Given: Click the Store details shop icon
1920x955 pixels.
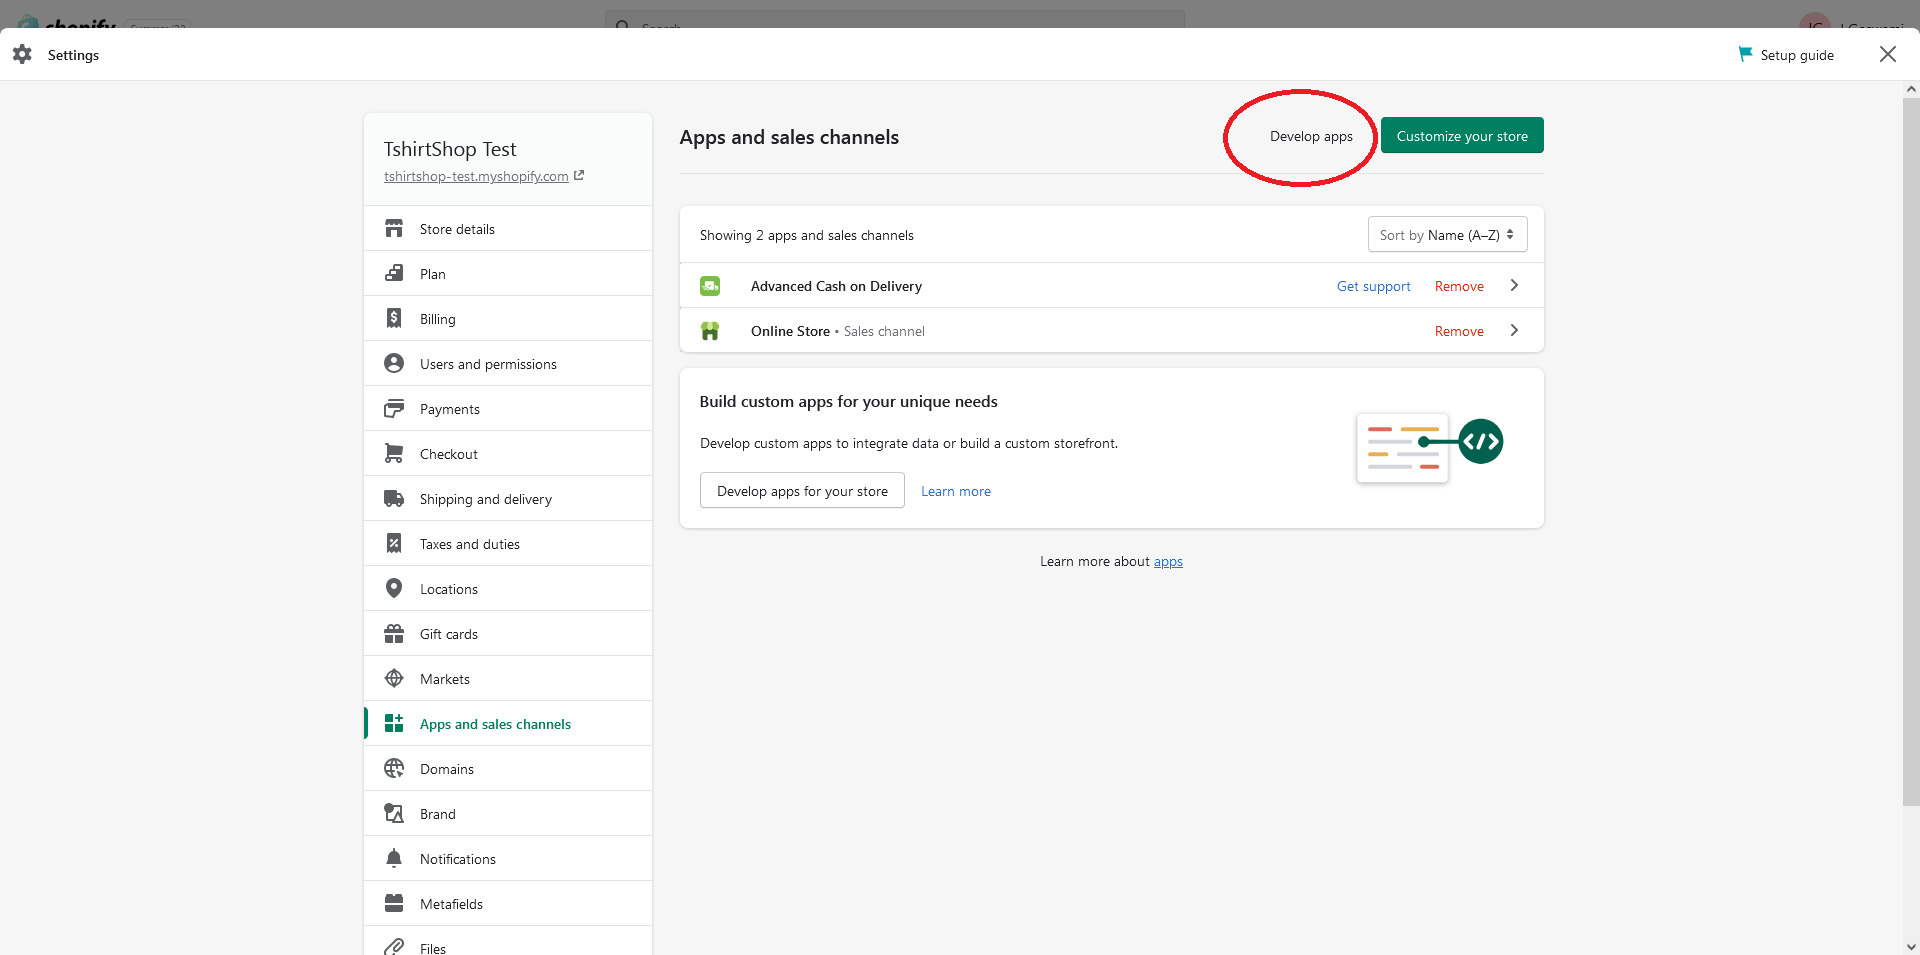Looking at the screenshot, I should coord(394,228).
